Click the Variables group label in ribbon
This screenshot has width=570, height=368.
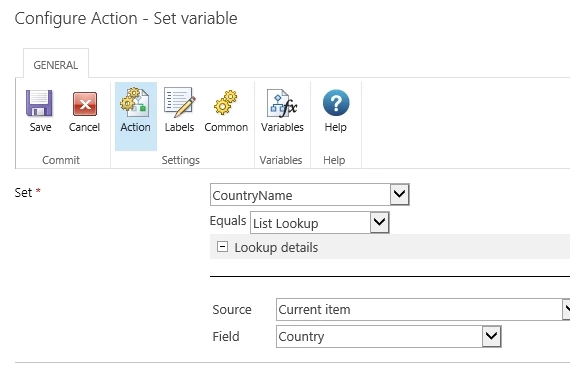tap(281, 160)
